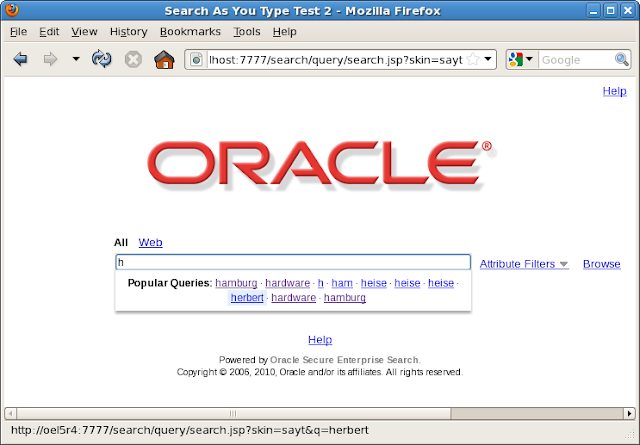This screenshot has width=640, height=445.
Task: Click the search query input containing h
Action: tap(293, 262)
